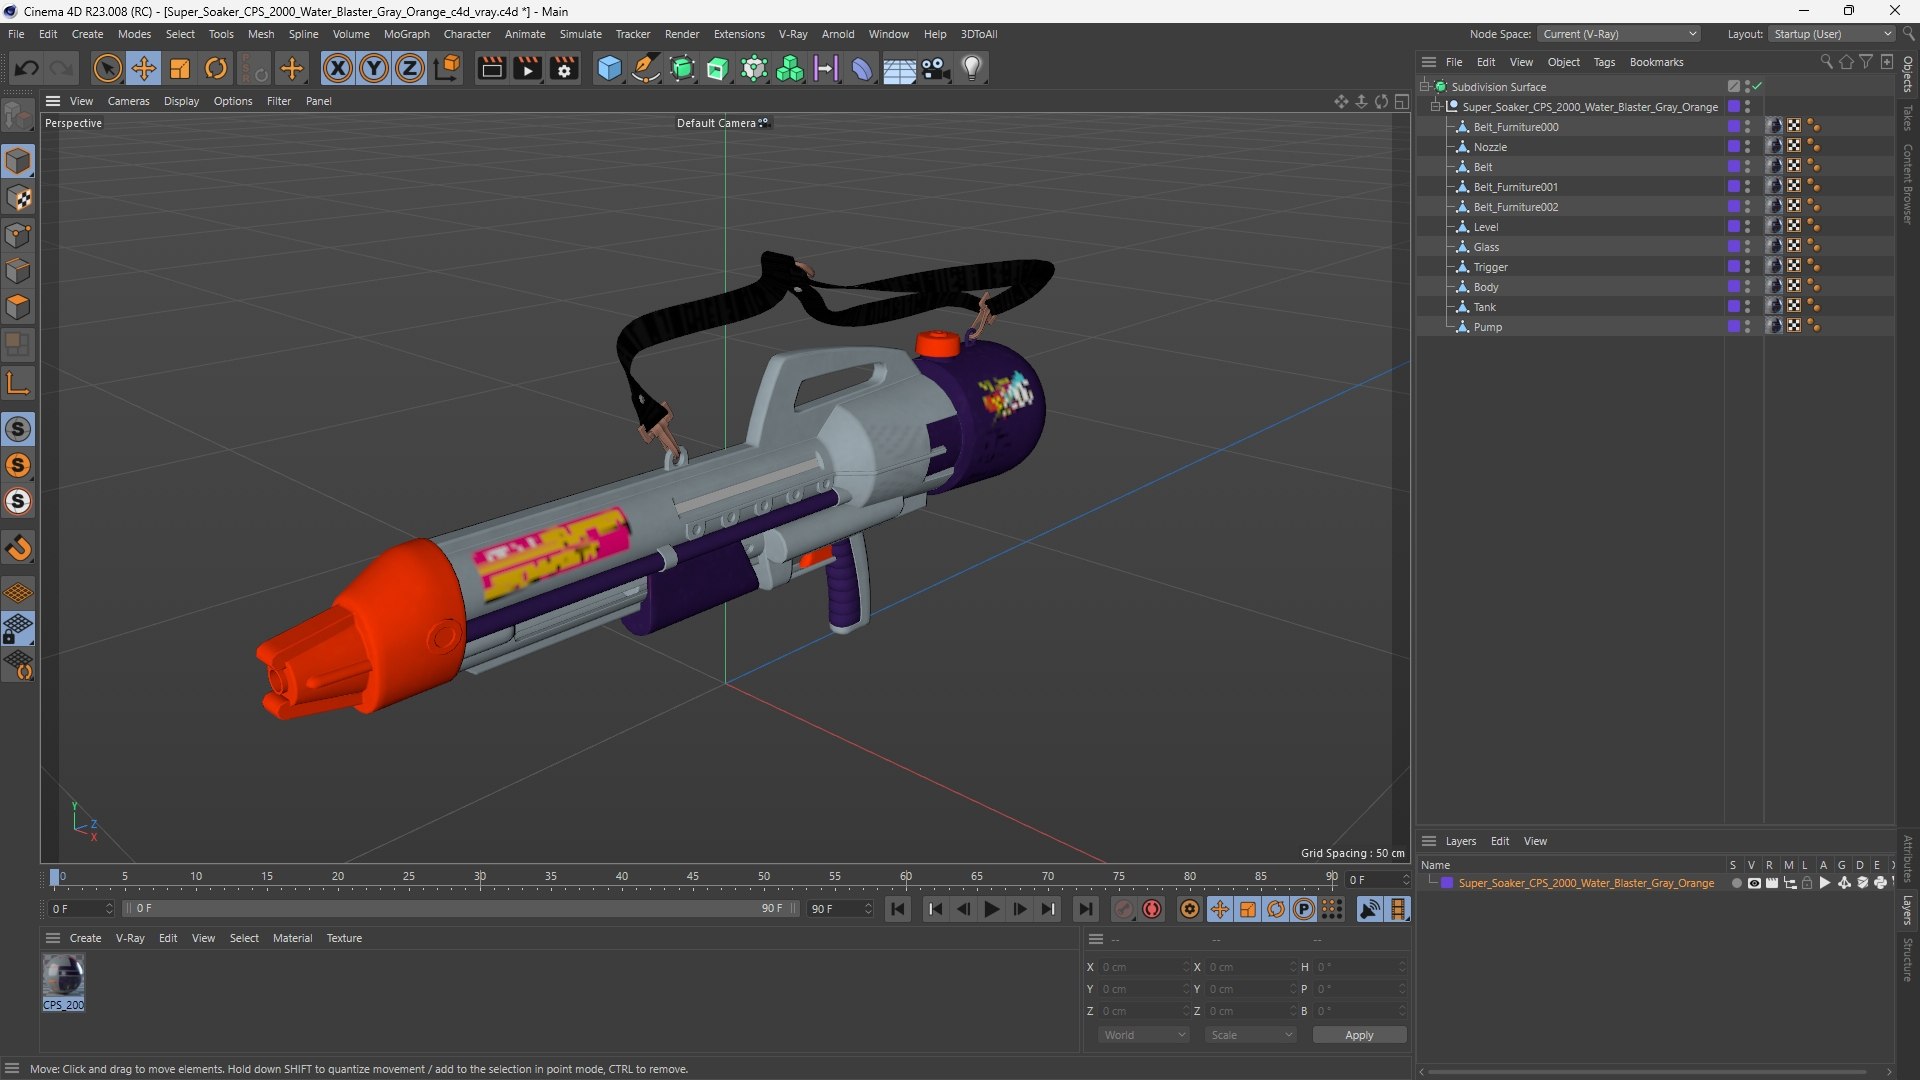Image resolution: width=1920 pixels, height=1080 pixels.
Task: Switch to Model mode in left sidebar
Action: (18, 162)
